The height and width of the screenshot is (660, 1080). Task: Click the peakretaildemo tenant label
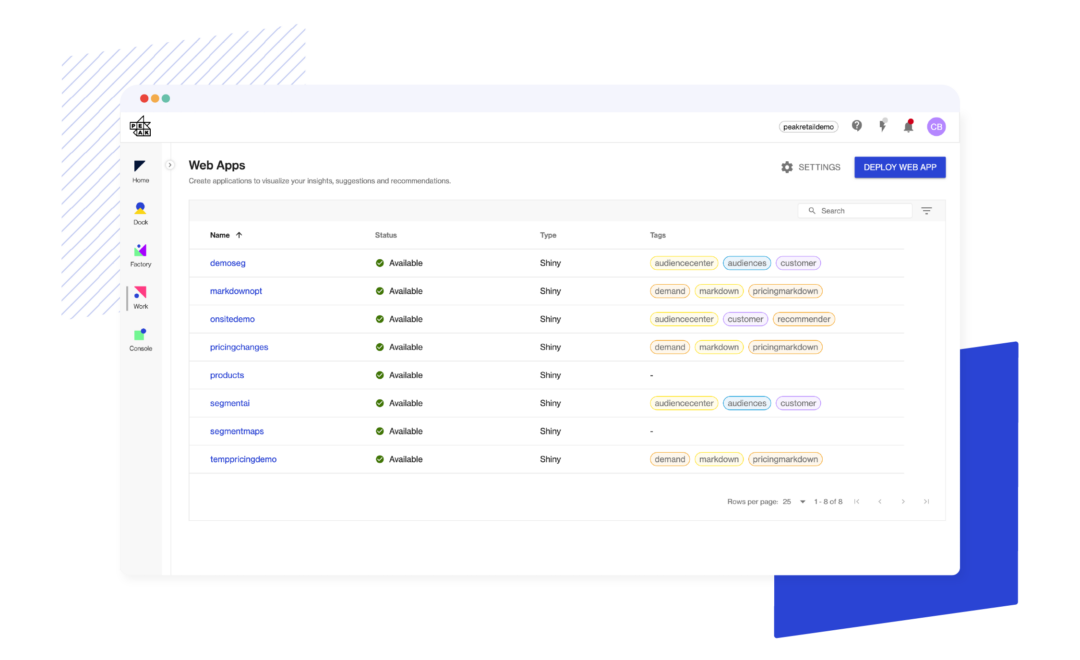pos(808,127)
